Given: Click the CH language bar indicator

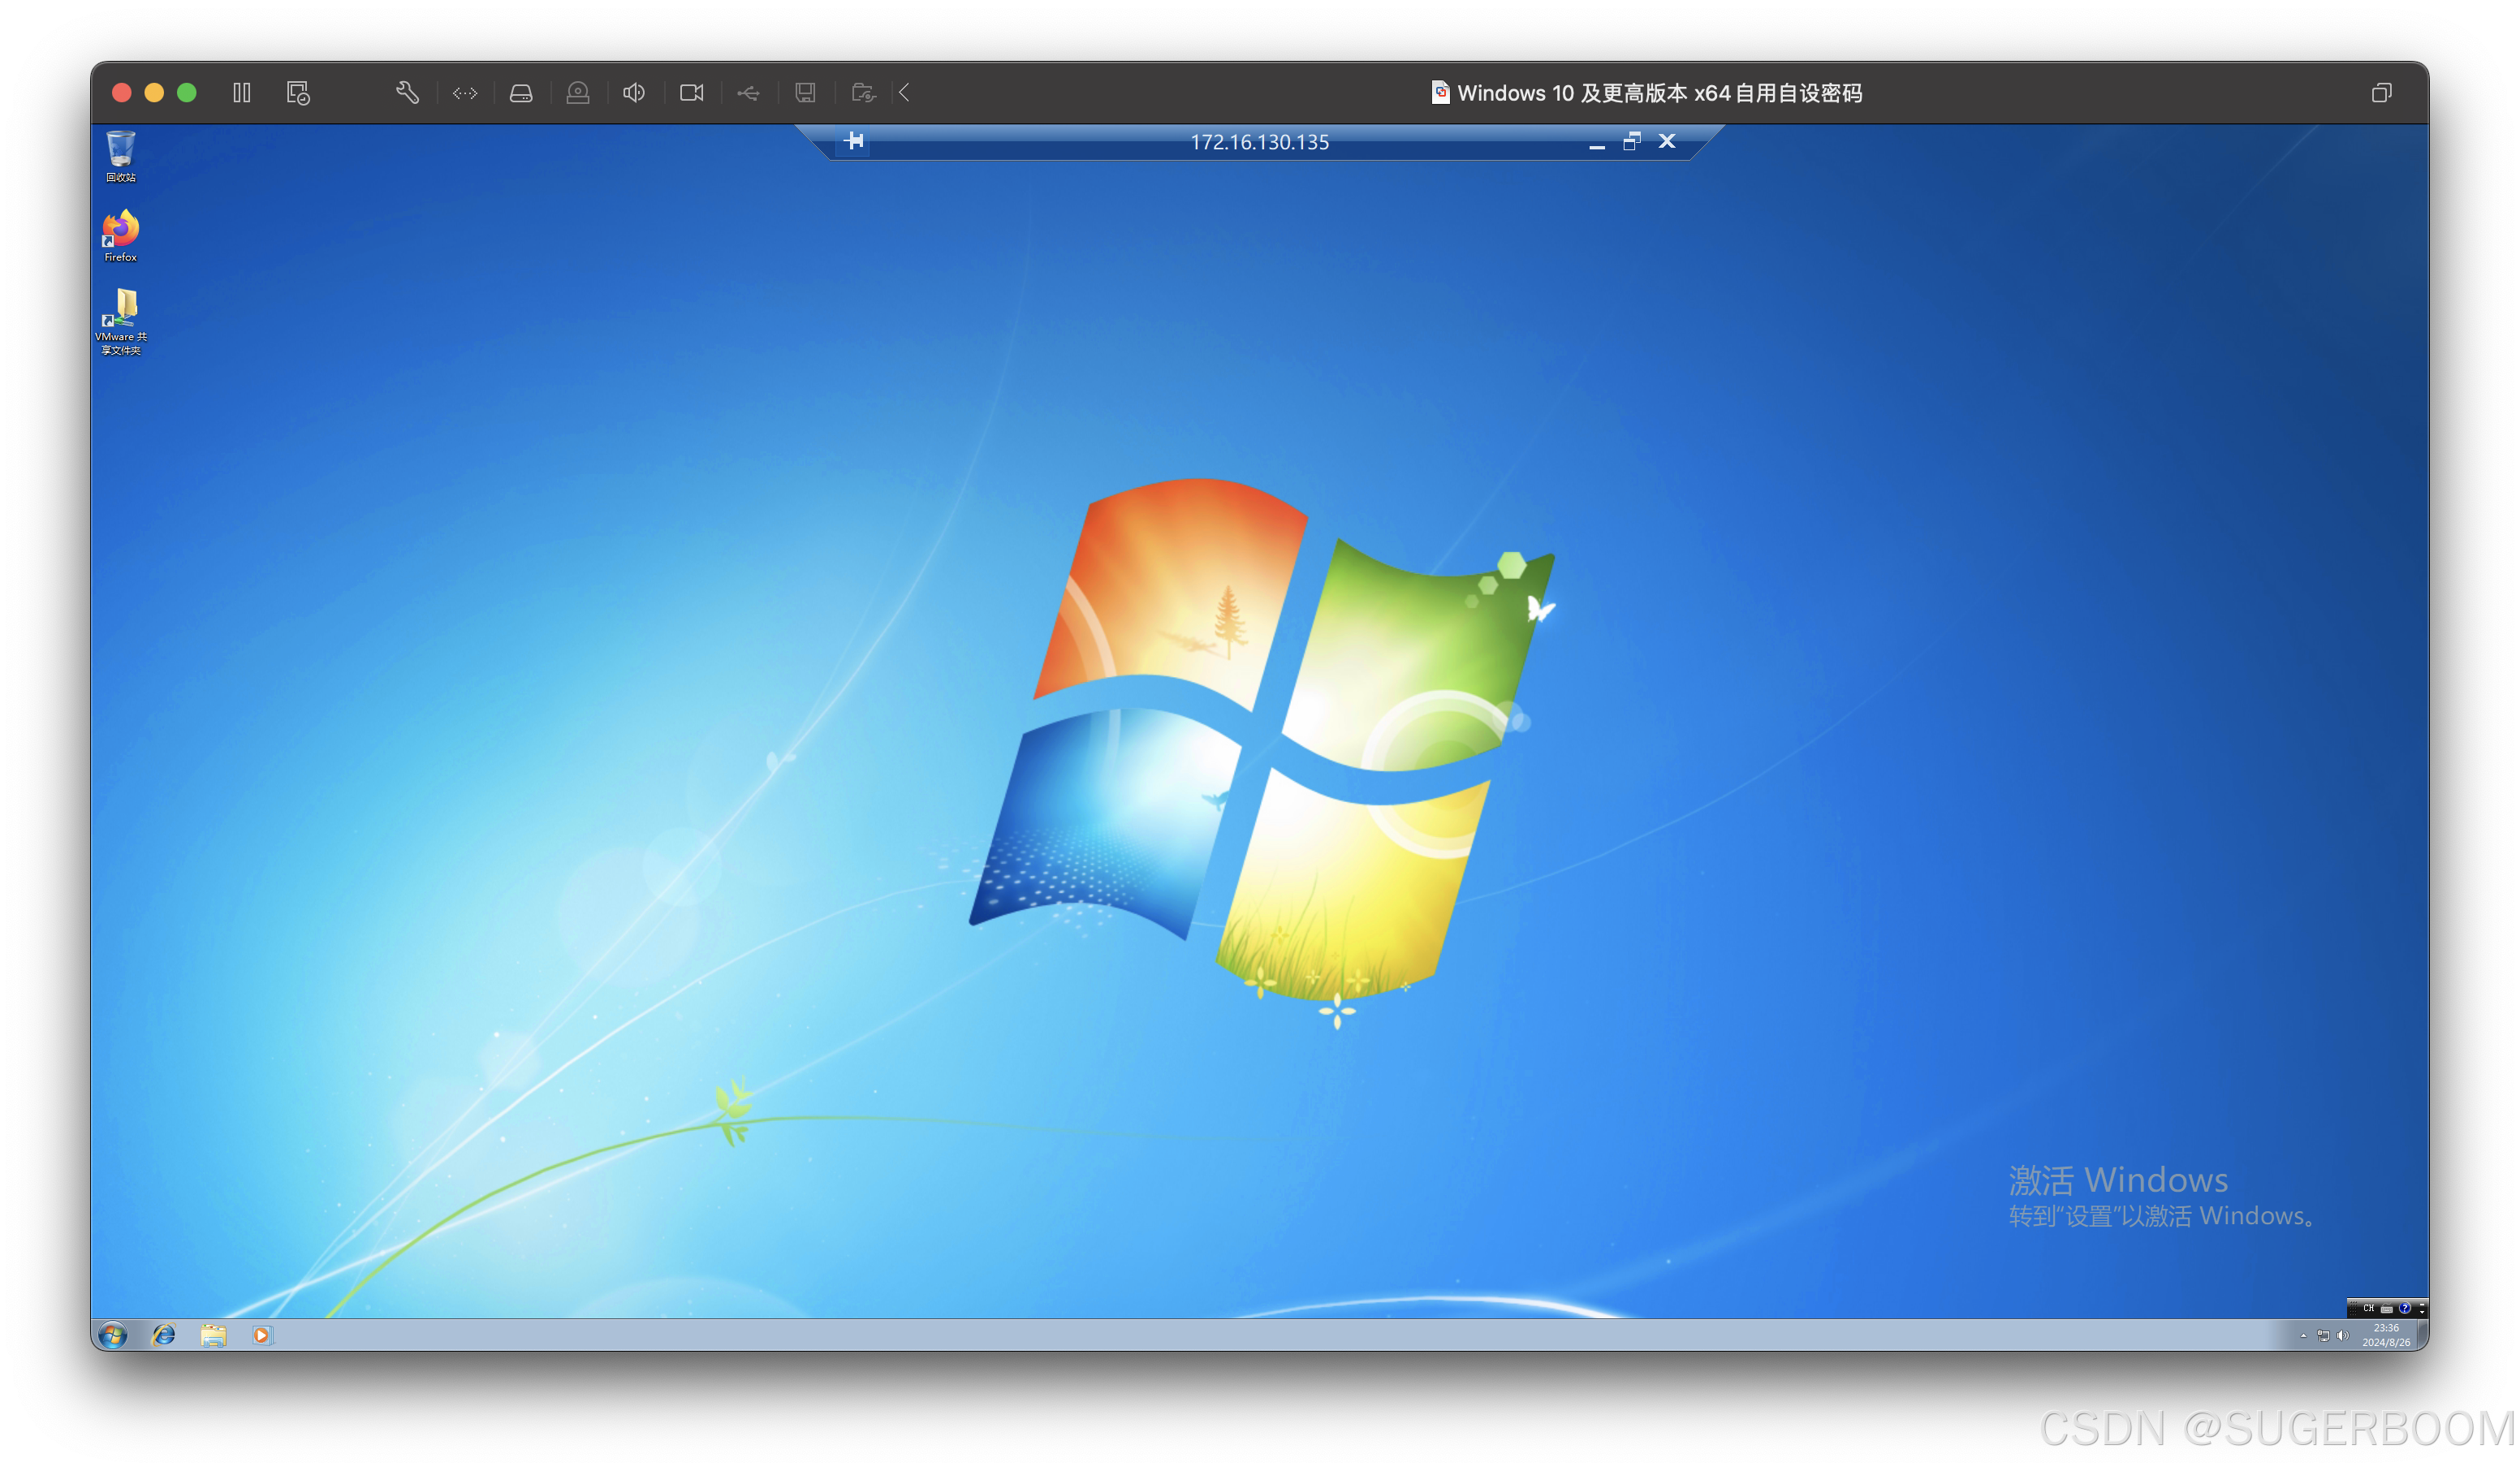Looking at the screenshot, I should click(2369, 1308).
